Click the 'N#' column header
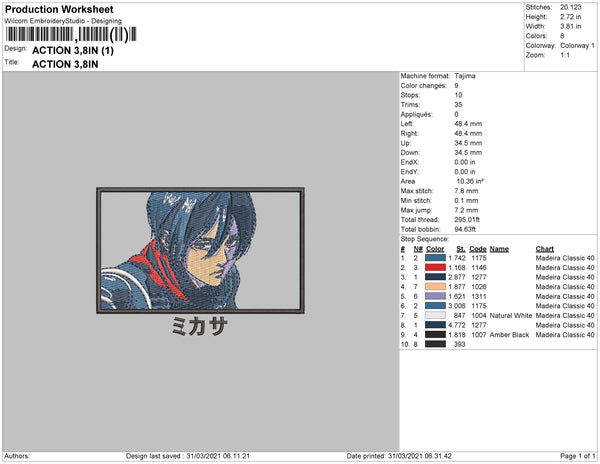Image resolution: width=600 pixels, height=464 pixels. click(418, 249)
